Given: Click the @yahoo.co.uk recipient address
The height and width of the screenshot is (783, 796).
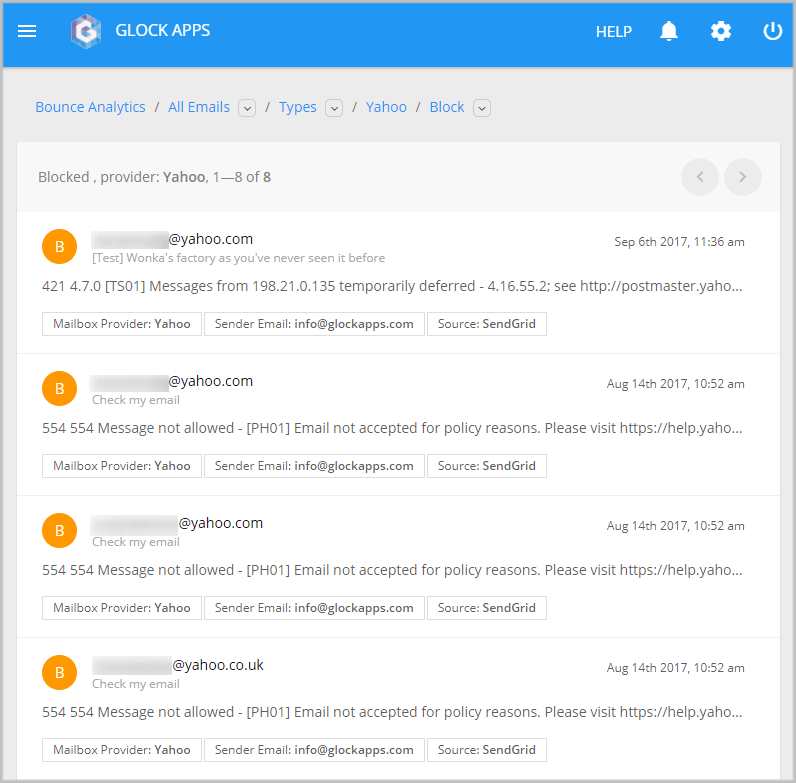Looking at the screenshot, I should (178, 665).
